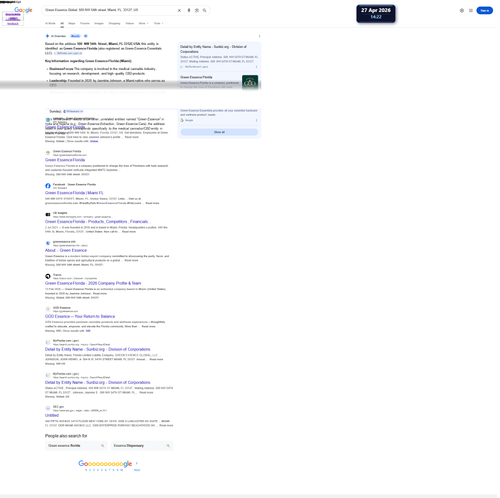The width and height of the screenshot is (500, 498).
Task: Go to results page 10
Action: tap(121, 470)
